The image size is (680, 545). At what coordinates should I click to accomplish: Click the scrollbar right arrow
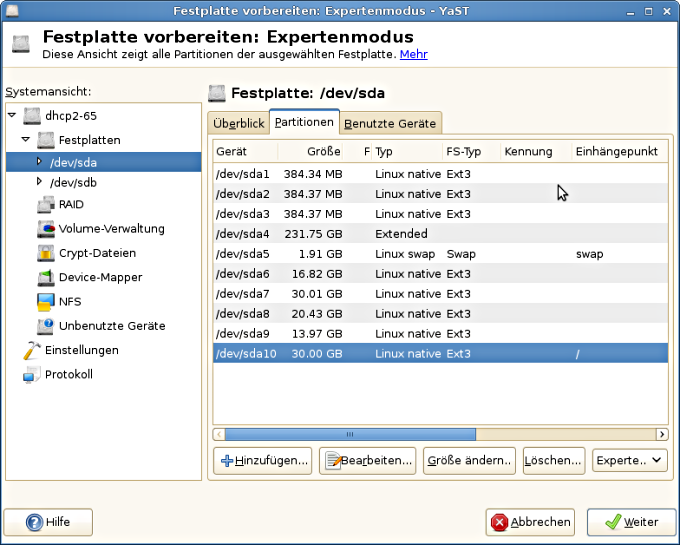click(662, 434)
